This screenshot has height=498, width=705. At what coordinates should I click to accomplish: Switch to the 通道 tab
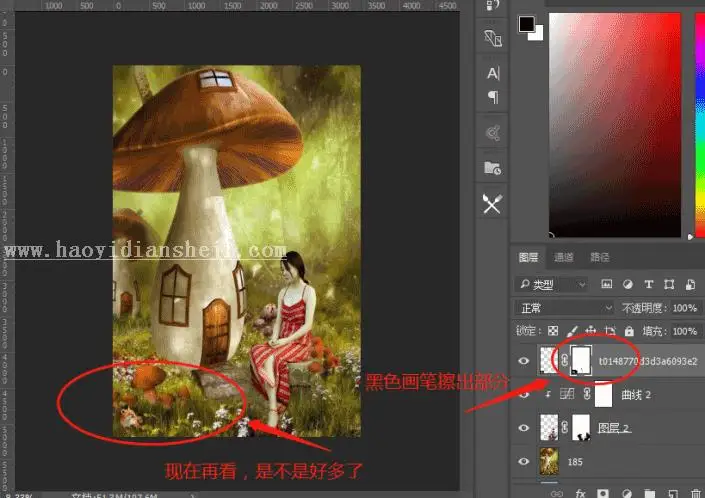563,257
